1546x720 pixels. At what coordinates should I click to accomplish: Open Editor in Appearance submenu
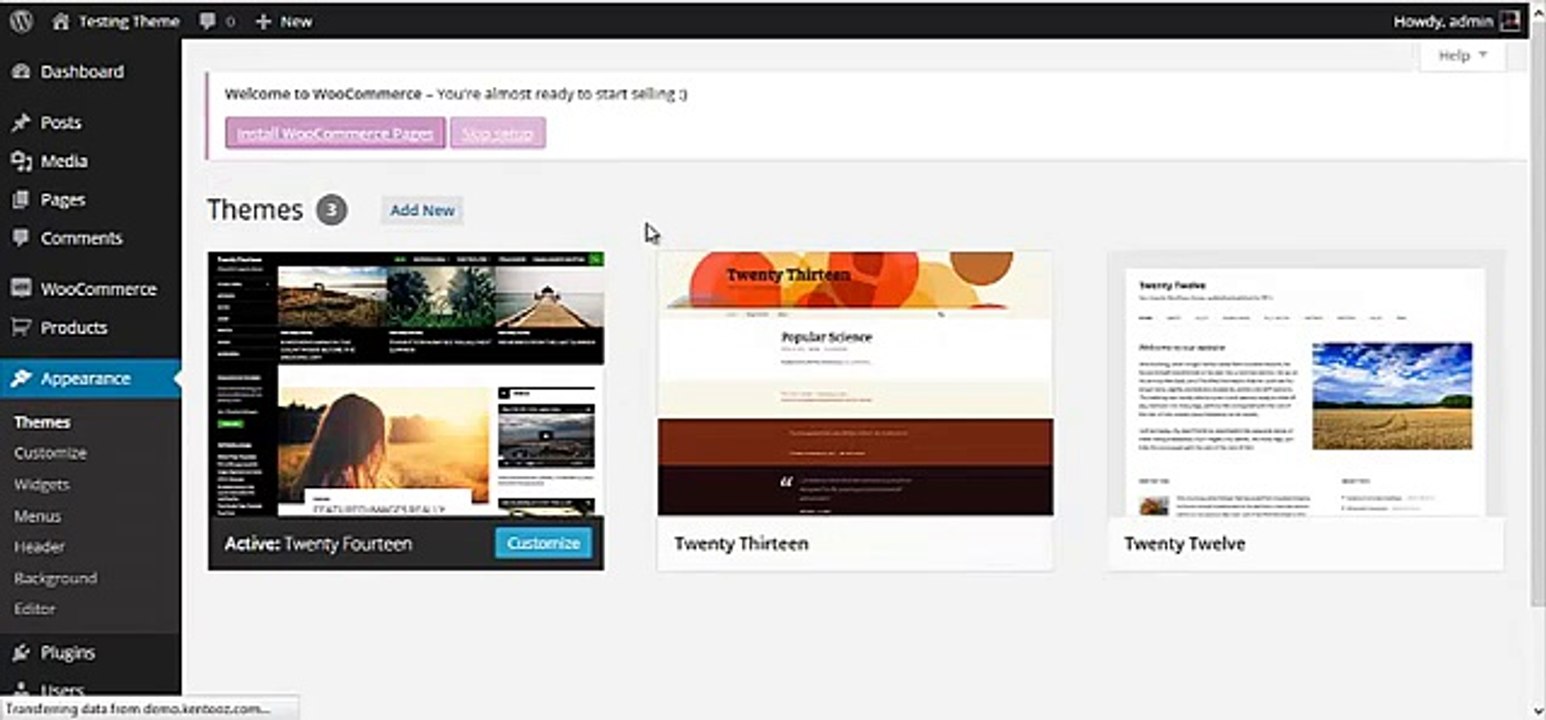pos(35,608)
